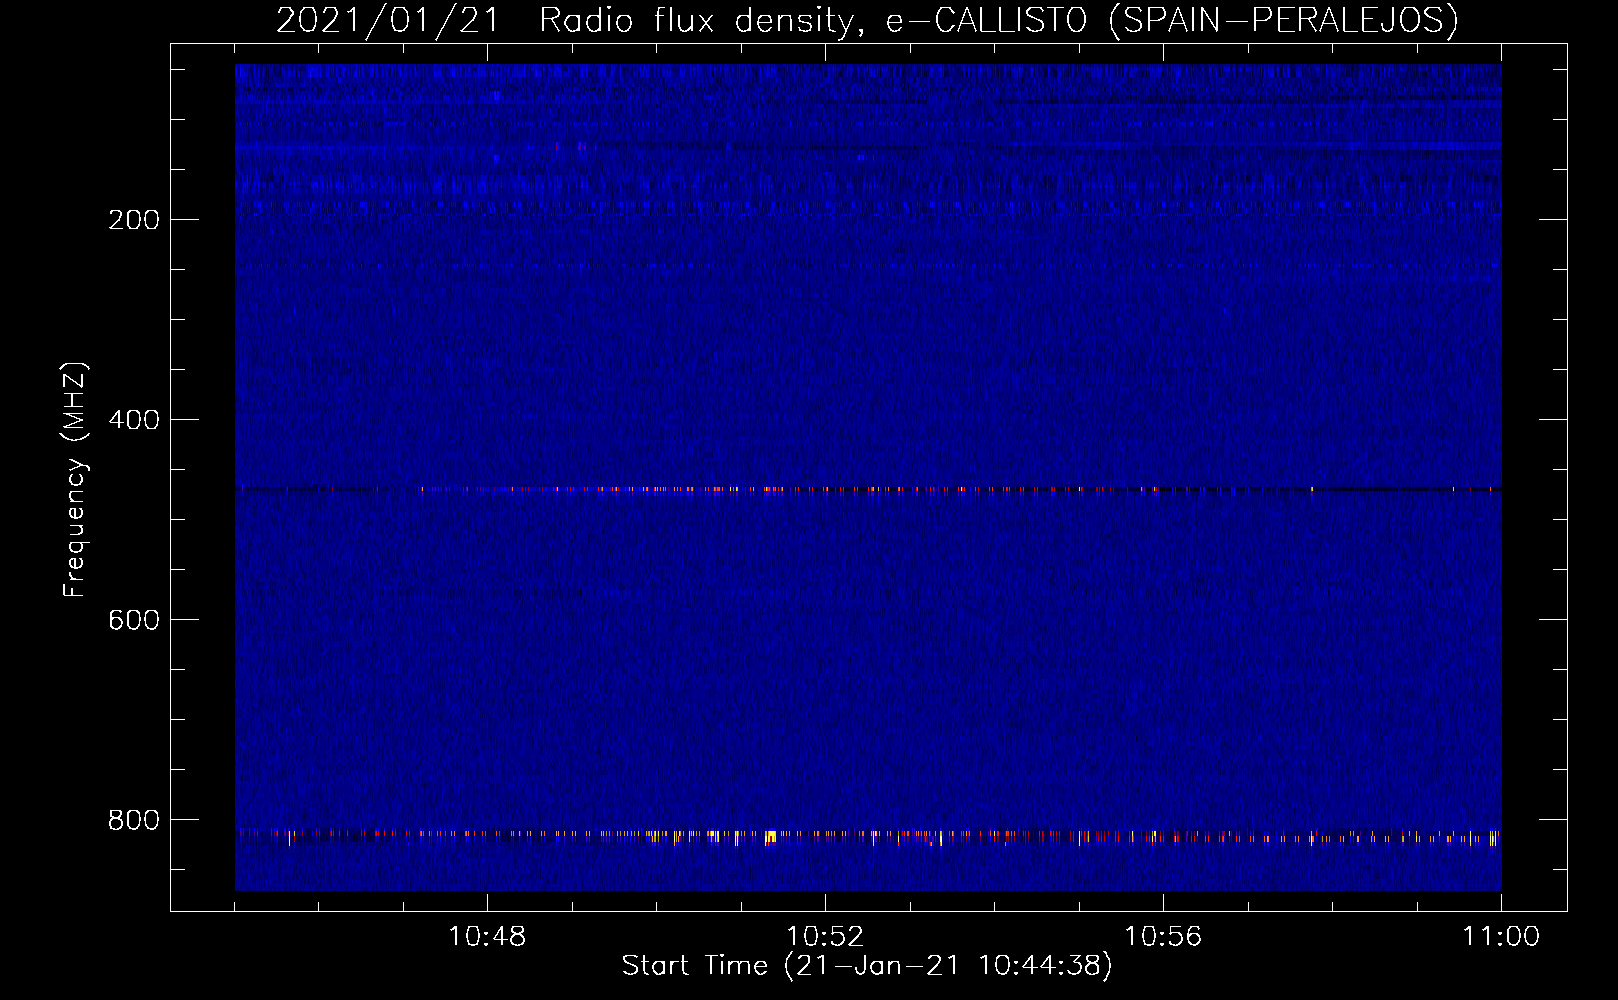Screen dimensions: 1618x1000
Task: Click the bright yellow burst near 820 MHz
Action: tap(770, 837)
